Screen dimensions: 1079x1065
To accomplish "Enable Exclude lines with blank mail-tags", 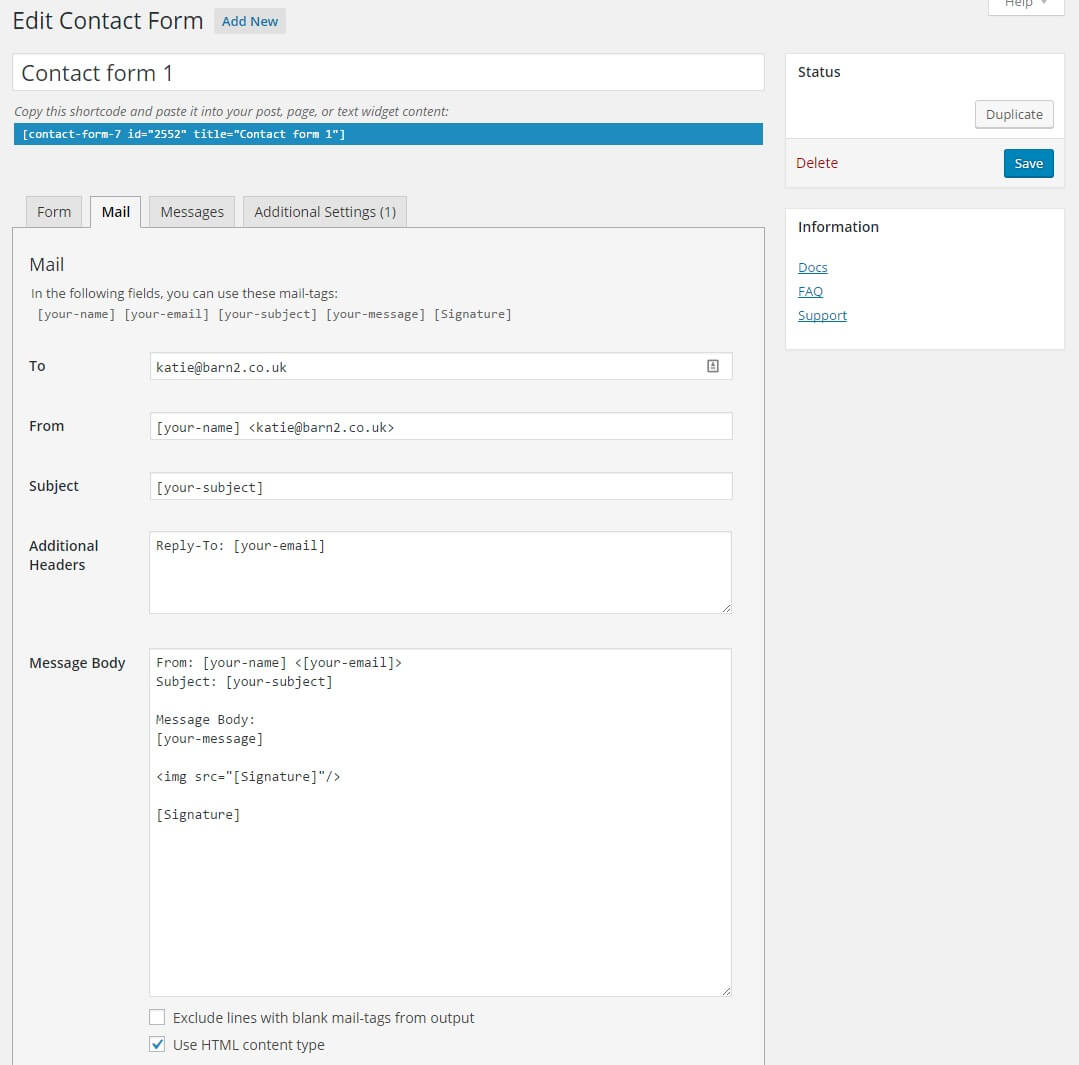I will 157,1018.
